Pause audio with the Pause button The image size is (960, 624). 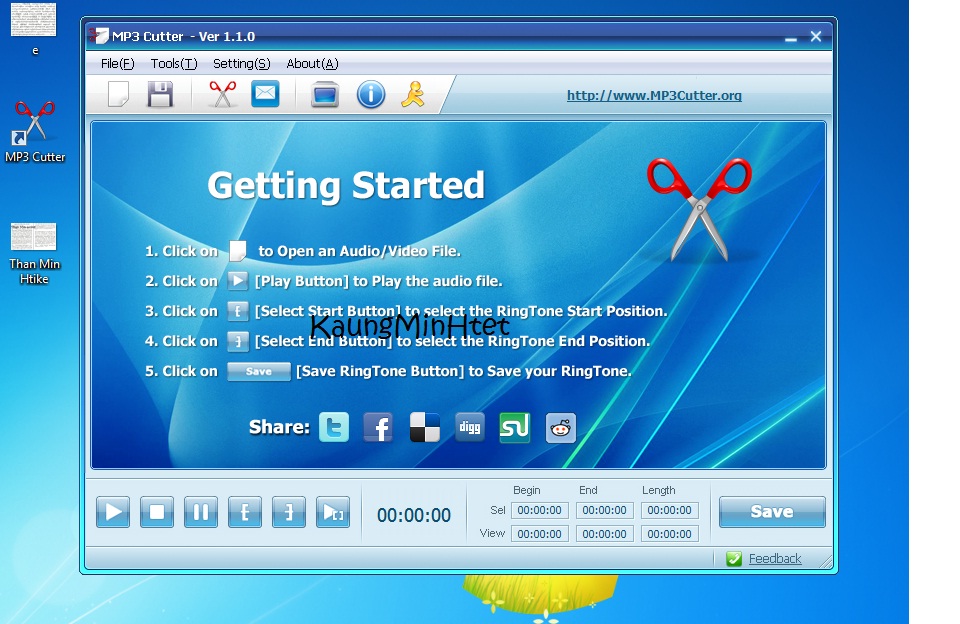click(201, 512)
